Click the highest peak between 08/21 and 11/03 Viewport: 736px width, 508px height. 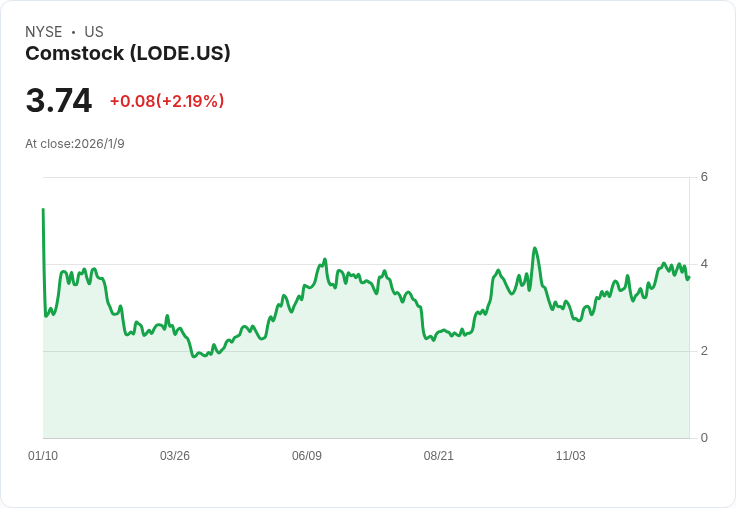pyautogui.click(x=535, y=249)
